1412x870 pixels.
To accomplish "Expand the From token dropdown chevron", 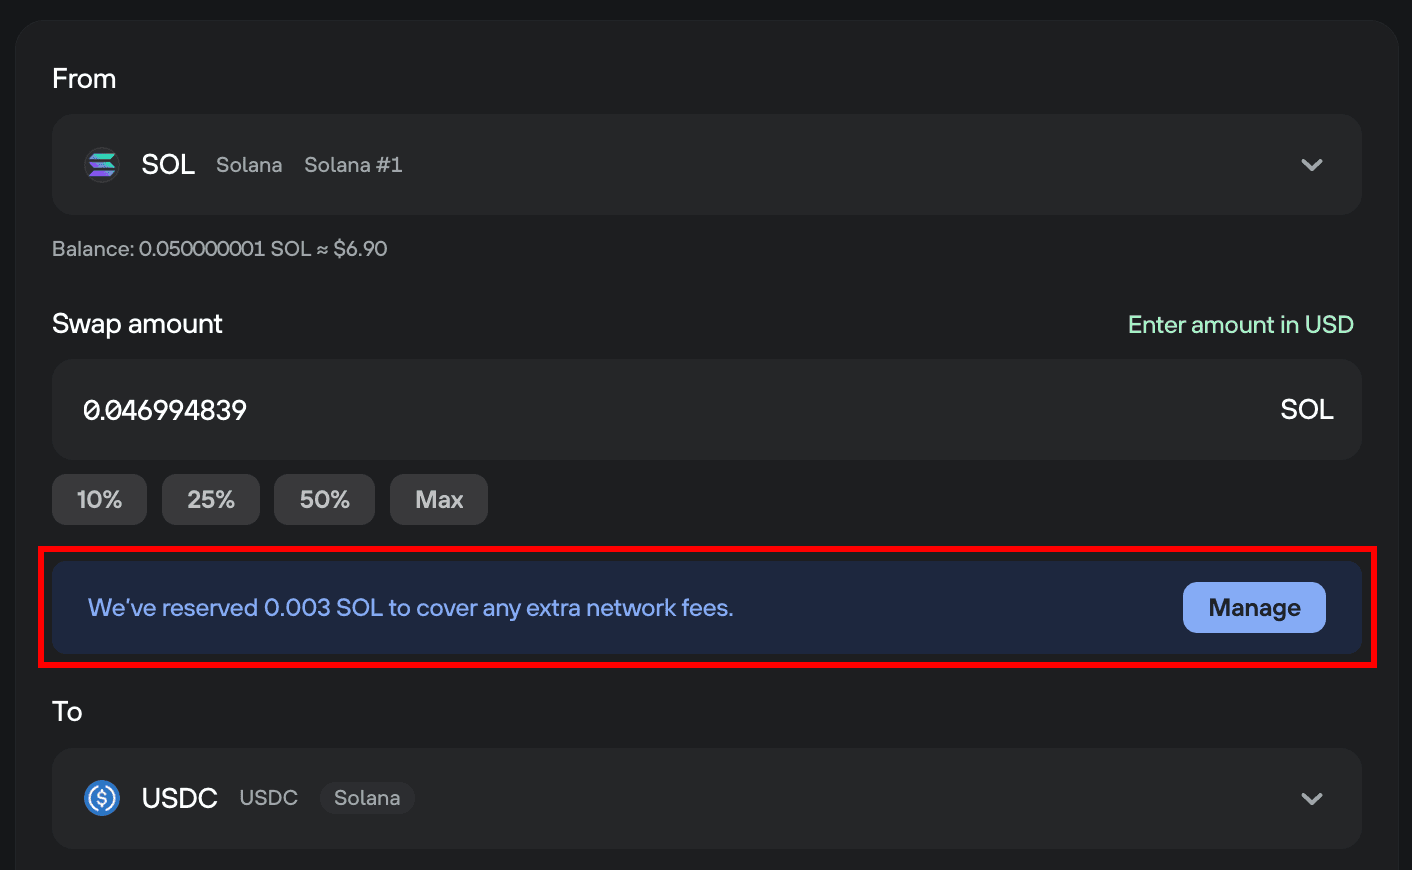I will point(1311,165).
